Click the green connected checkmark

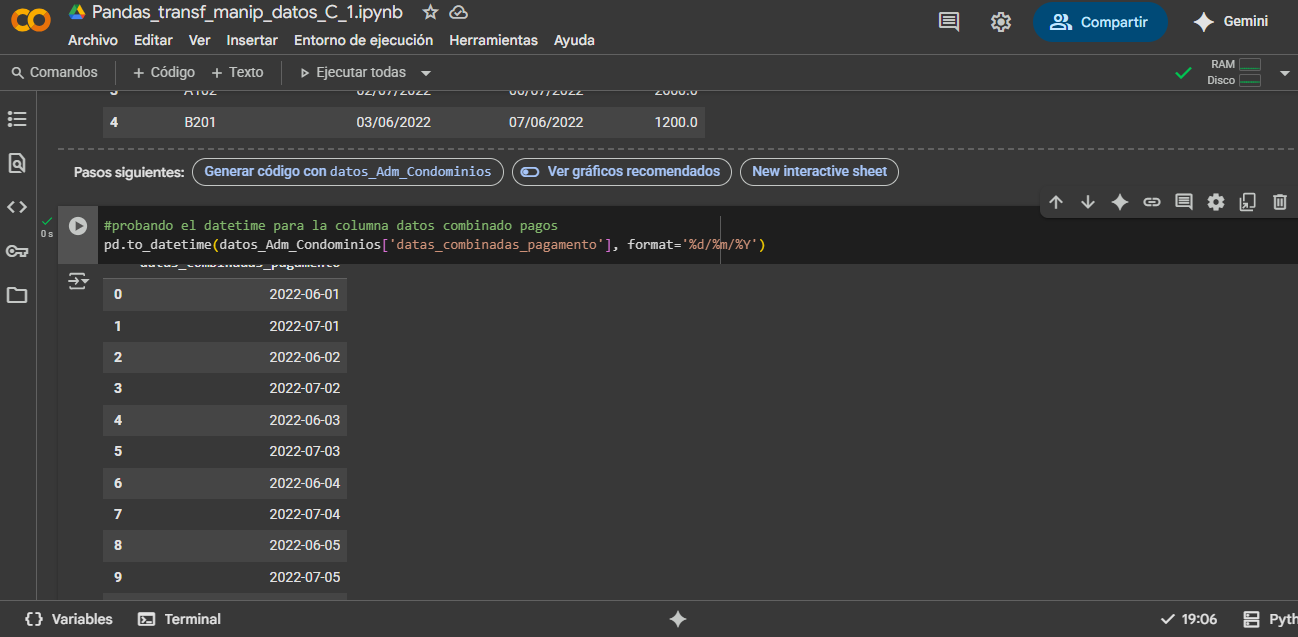point(1183,73)
